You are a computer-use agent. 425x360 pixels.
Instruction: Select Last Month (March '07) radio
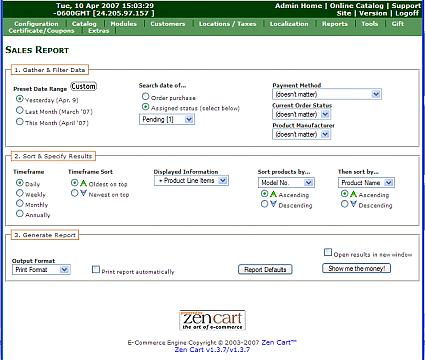(x=20, y=110)
